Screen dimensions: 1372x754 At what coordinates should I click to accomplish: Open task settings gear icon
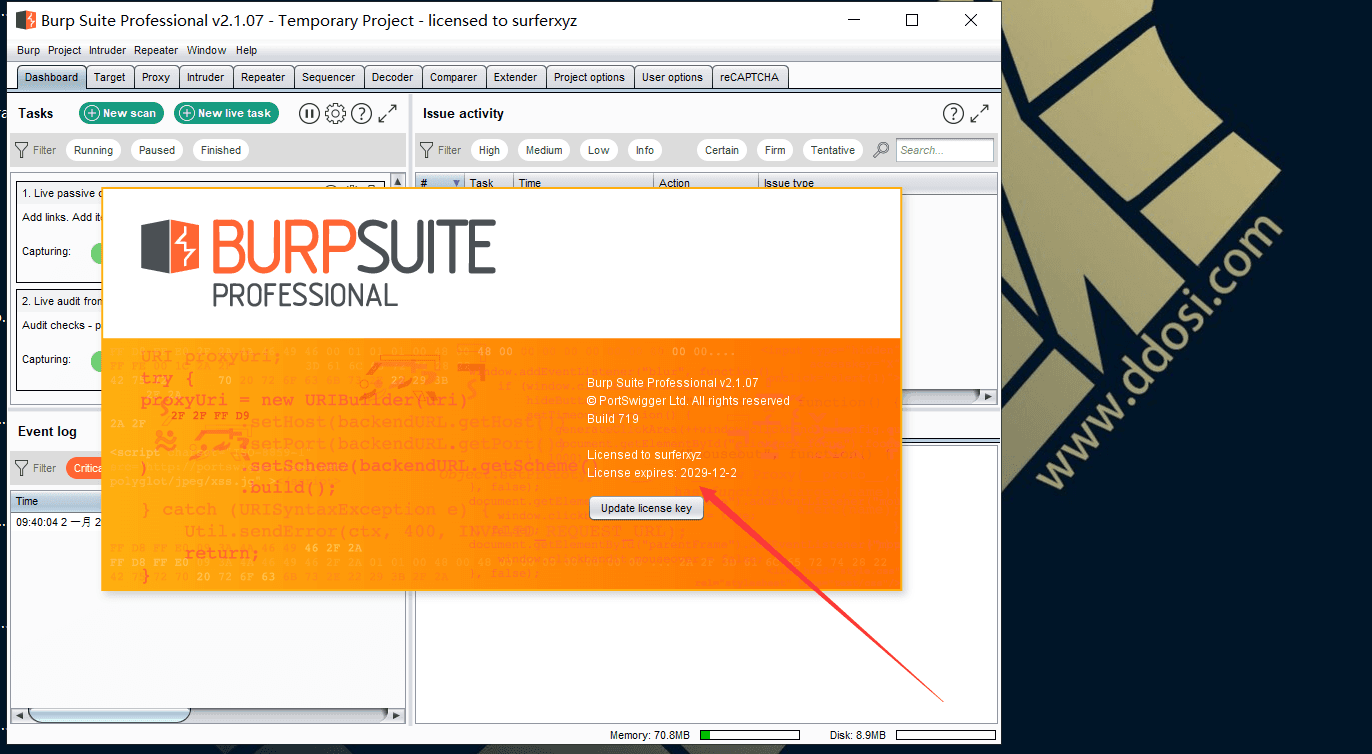(x=335, y=114)
